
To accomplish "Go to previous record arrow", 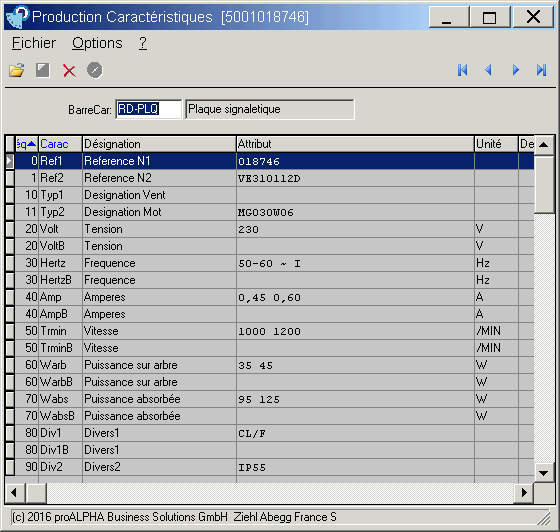I will (x=489, y=70).
